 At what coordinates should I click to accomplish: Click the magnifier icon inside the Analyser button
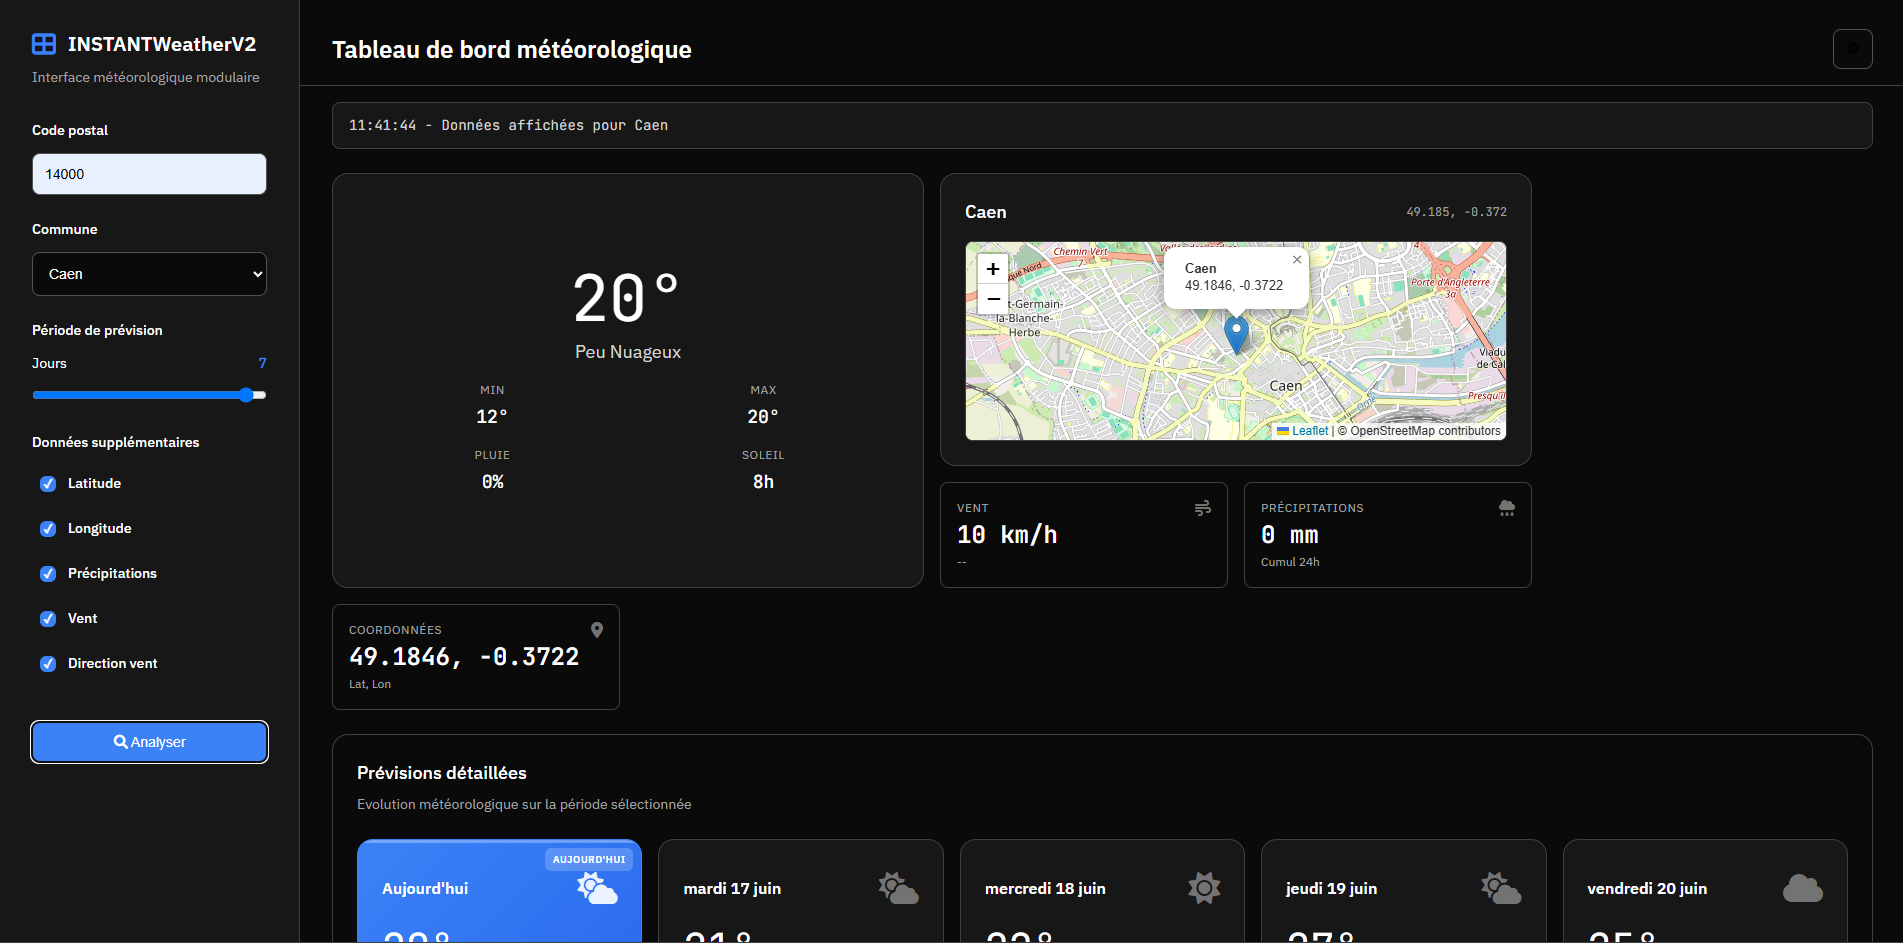point(120,742)
